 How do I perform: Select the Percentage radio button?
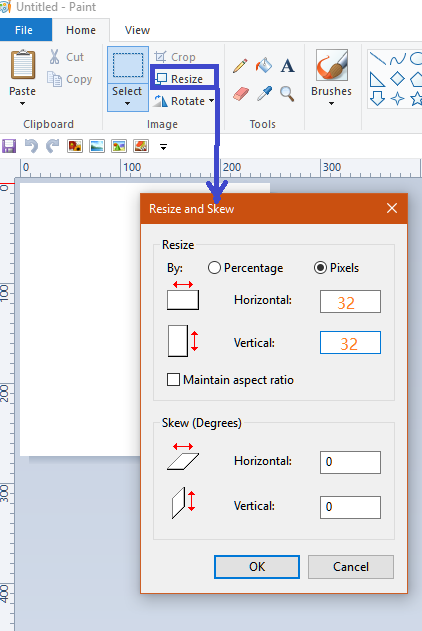[214, 268]
